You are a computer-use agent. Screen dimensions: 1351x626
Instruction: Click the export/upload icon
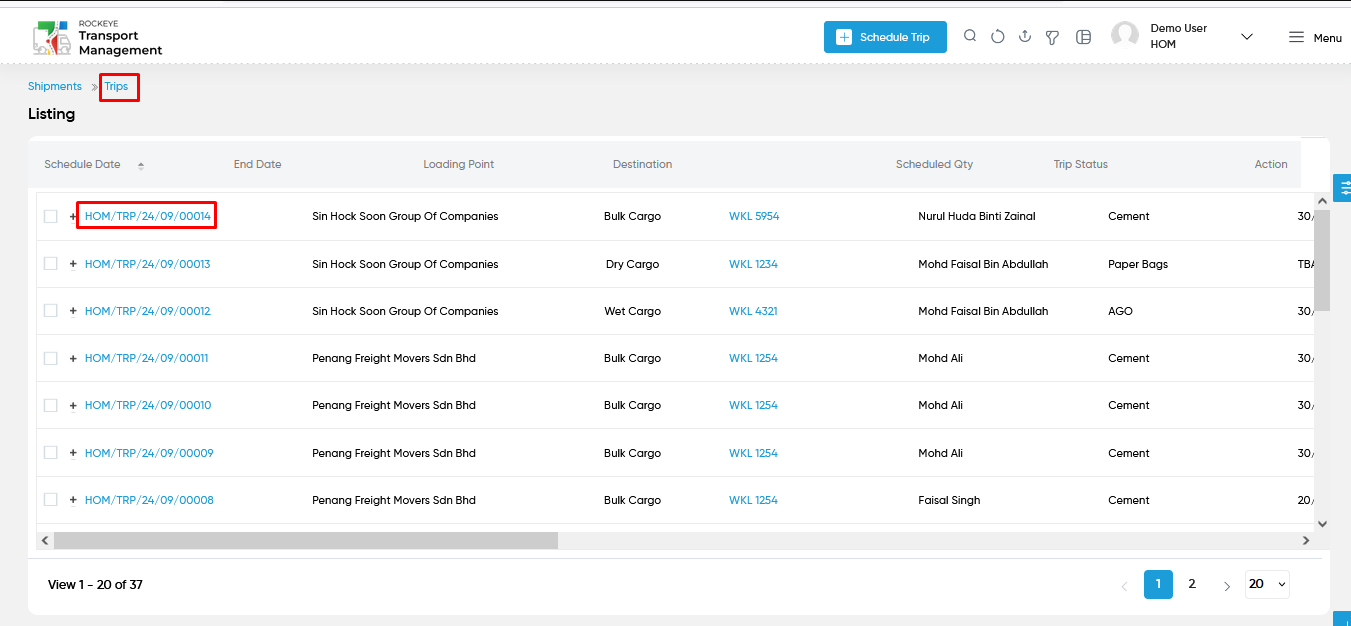(x=1025, y=36)
